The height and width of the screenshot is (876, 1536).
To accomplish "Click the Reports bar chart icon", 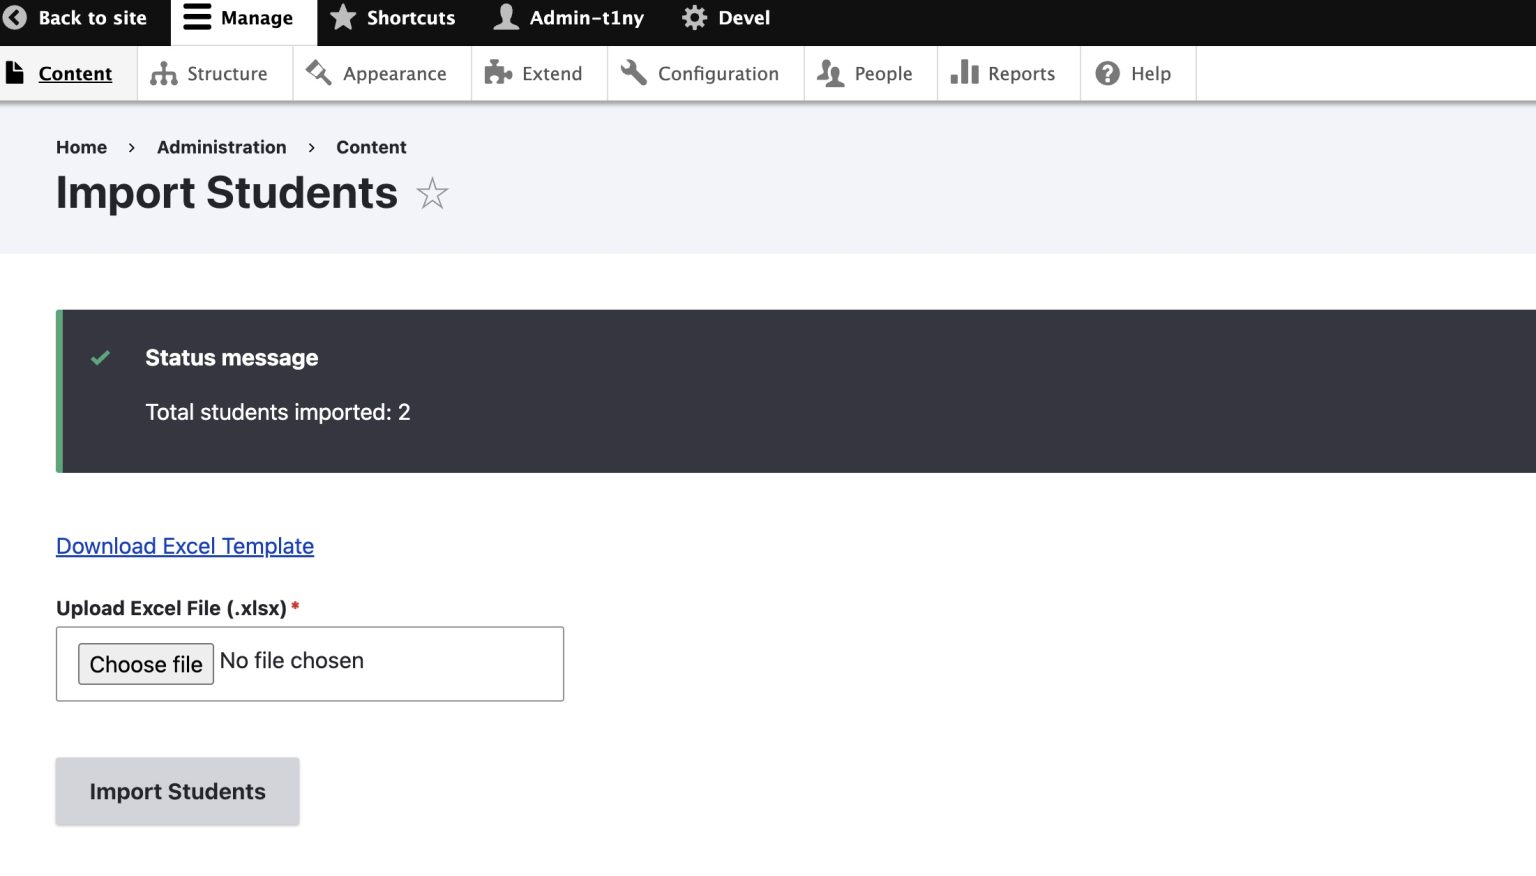I will (x=964, y=72).
